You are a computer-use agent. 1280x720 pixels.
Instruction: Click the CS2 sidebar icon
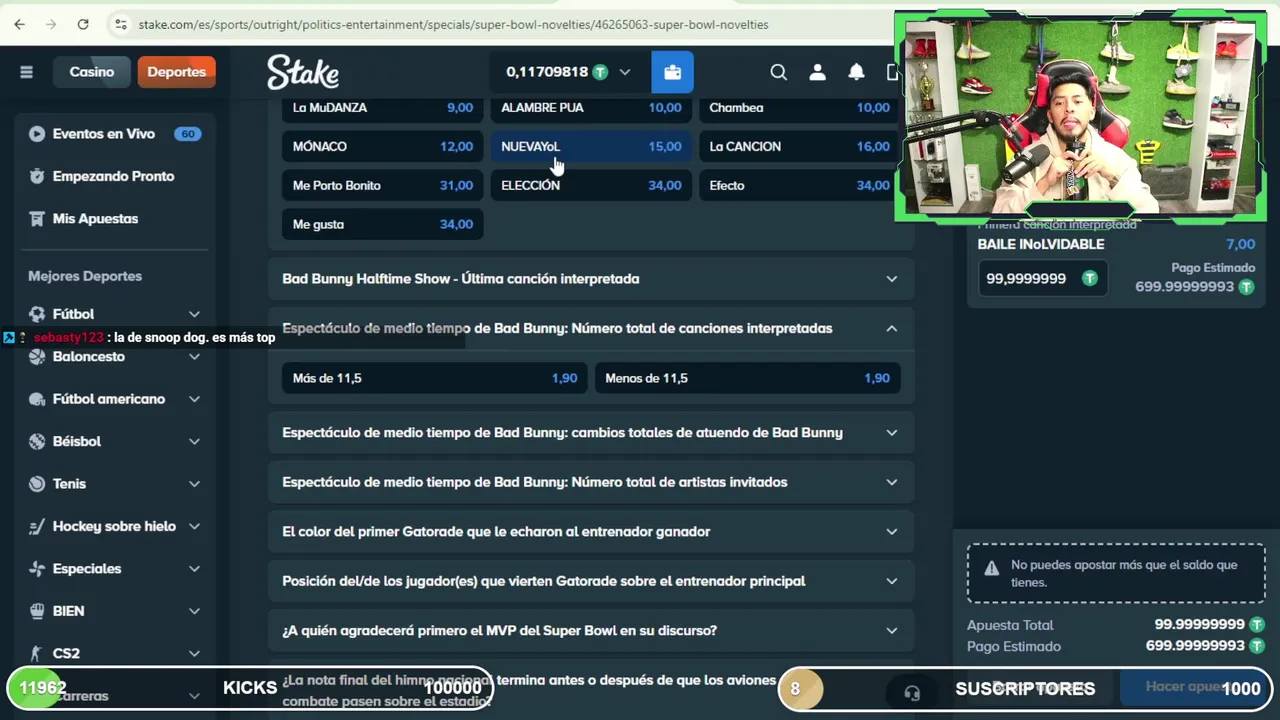(37, 653)
